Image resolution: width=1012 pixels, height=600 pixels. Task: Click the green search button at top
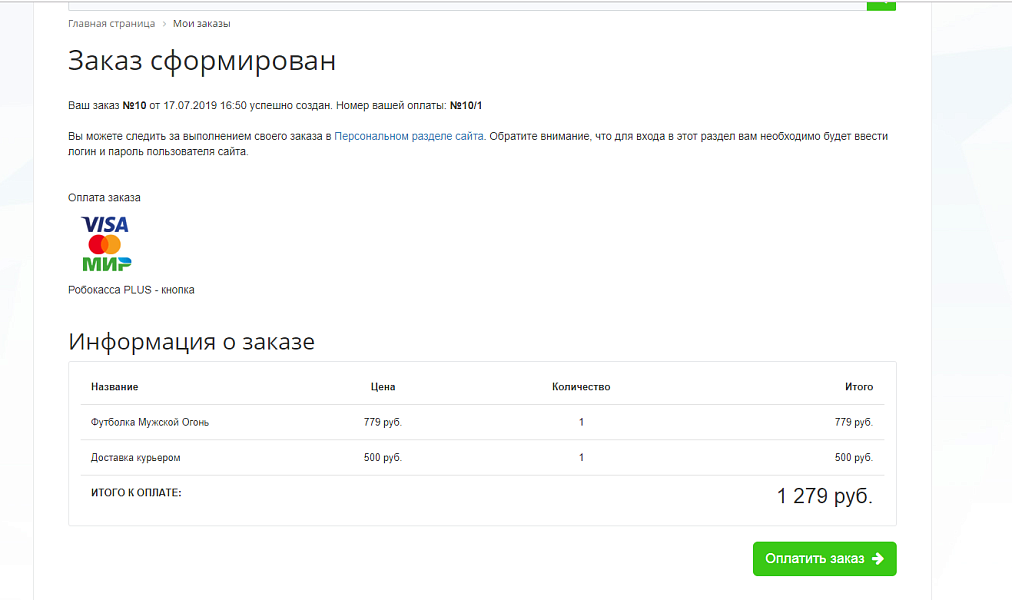point(881,3)
